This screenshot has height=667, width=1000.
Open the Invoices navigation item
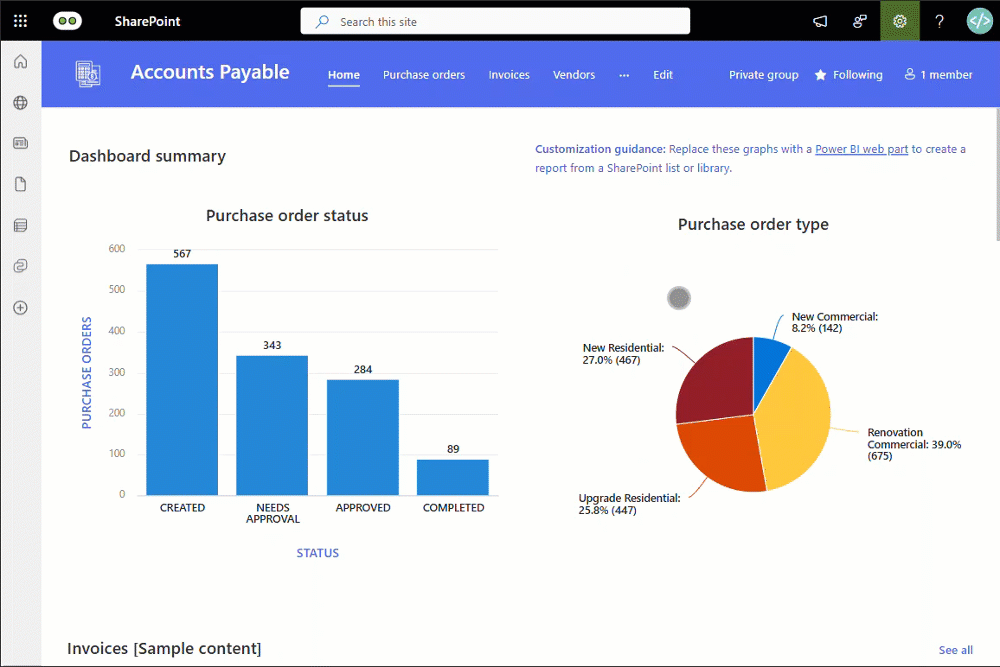click(509, 75)
